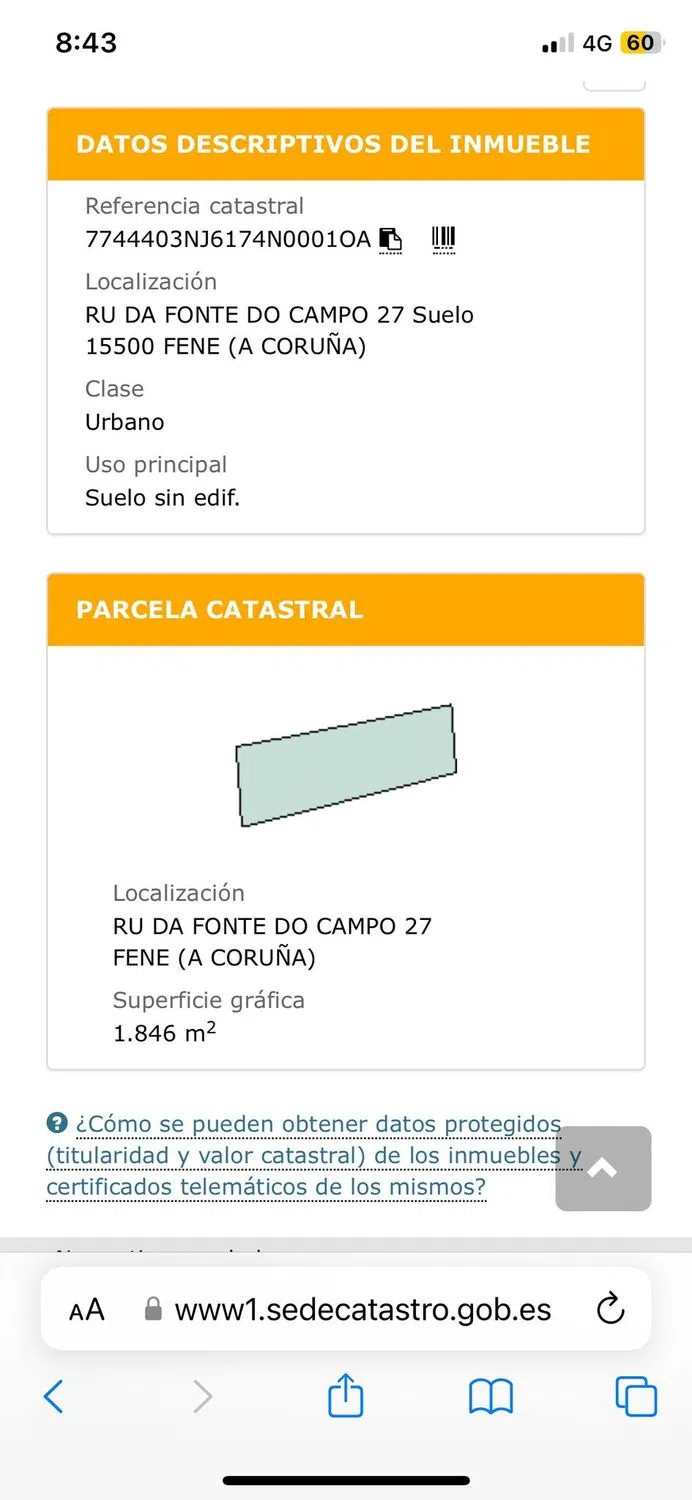Open the AA page settings menu
This screenshot has width=692, height=1500.
pyautogui.click(x=87, y=1310)
